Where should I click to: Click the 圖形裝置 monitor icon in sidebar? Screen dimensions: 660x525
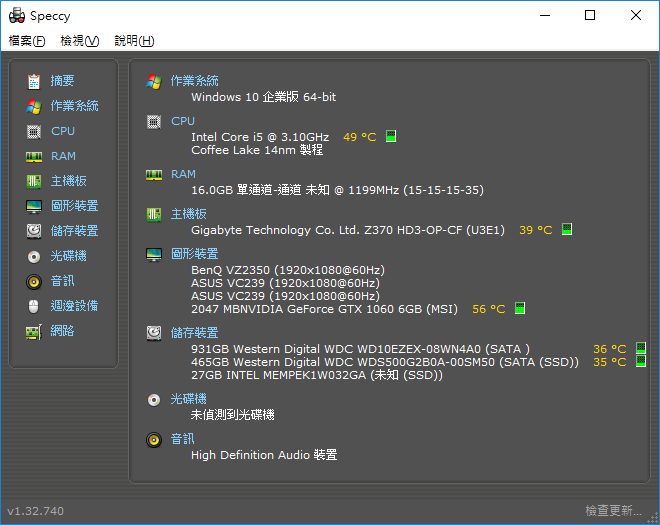coord(34,206)
